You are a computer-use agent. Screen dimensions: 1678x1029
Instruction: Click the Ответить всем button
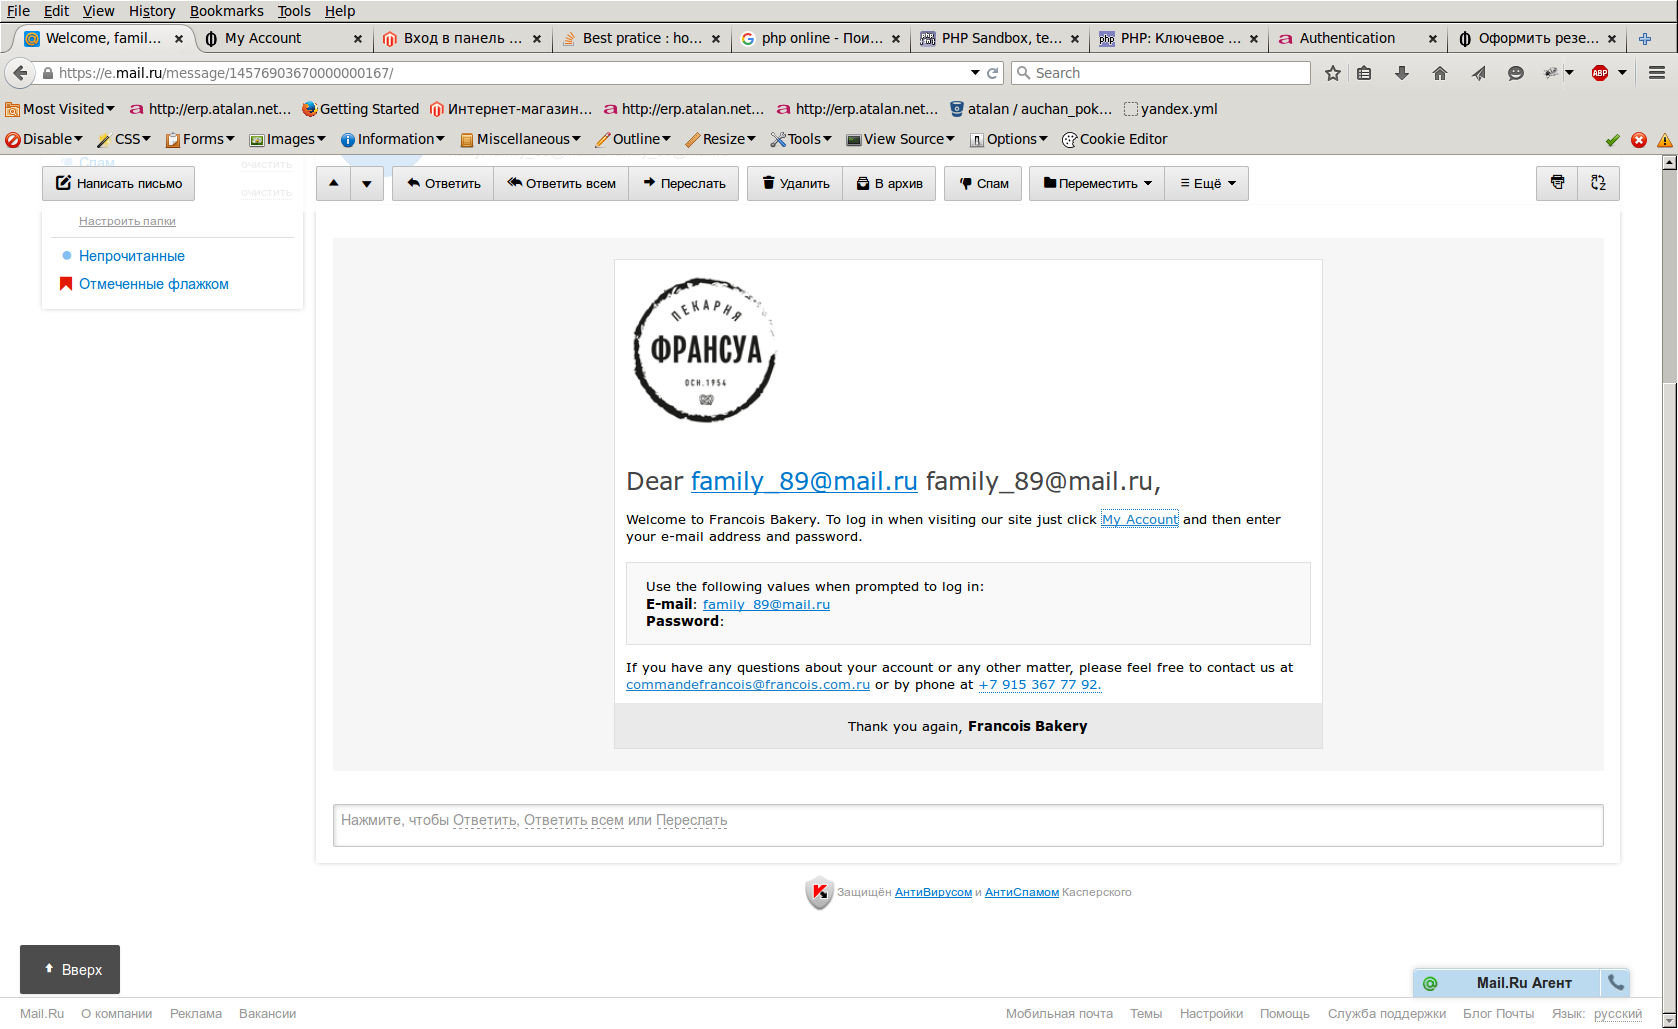561,183
